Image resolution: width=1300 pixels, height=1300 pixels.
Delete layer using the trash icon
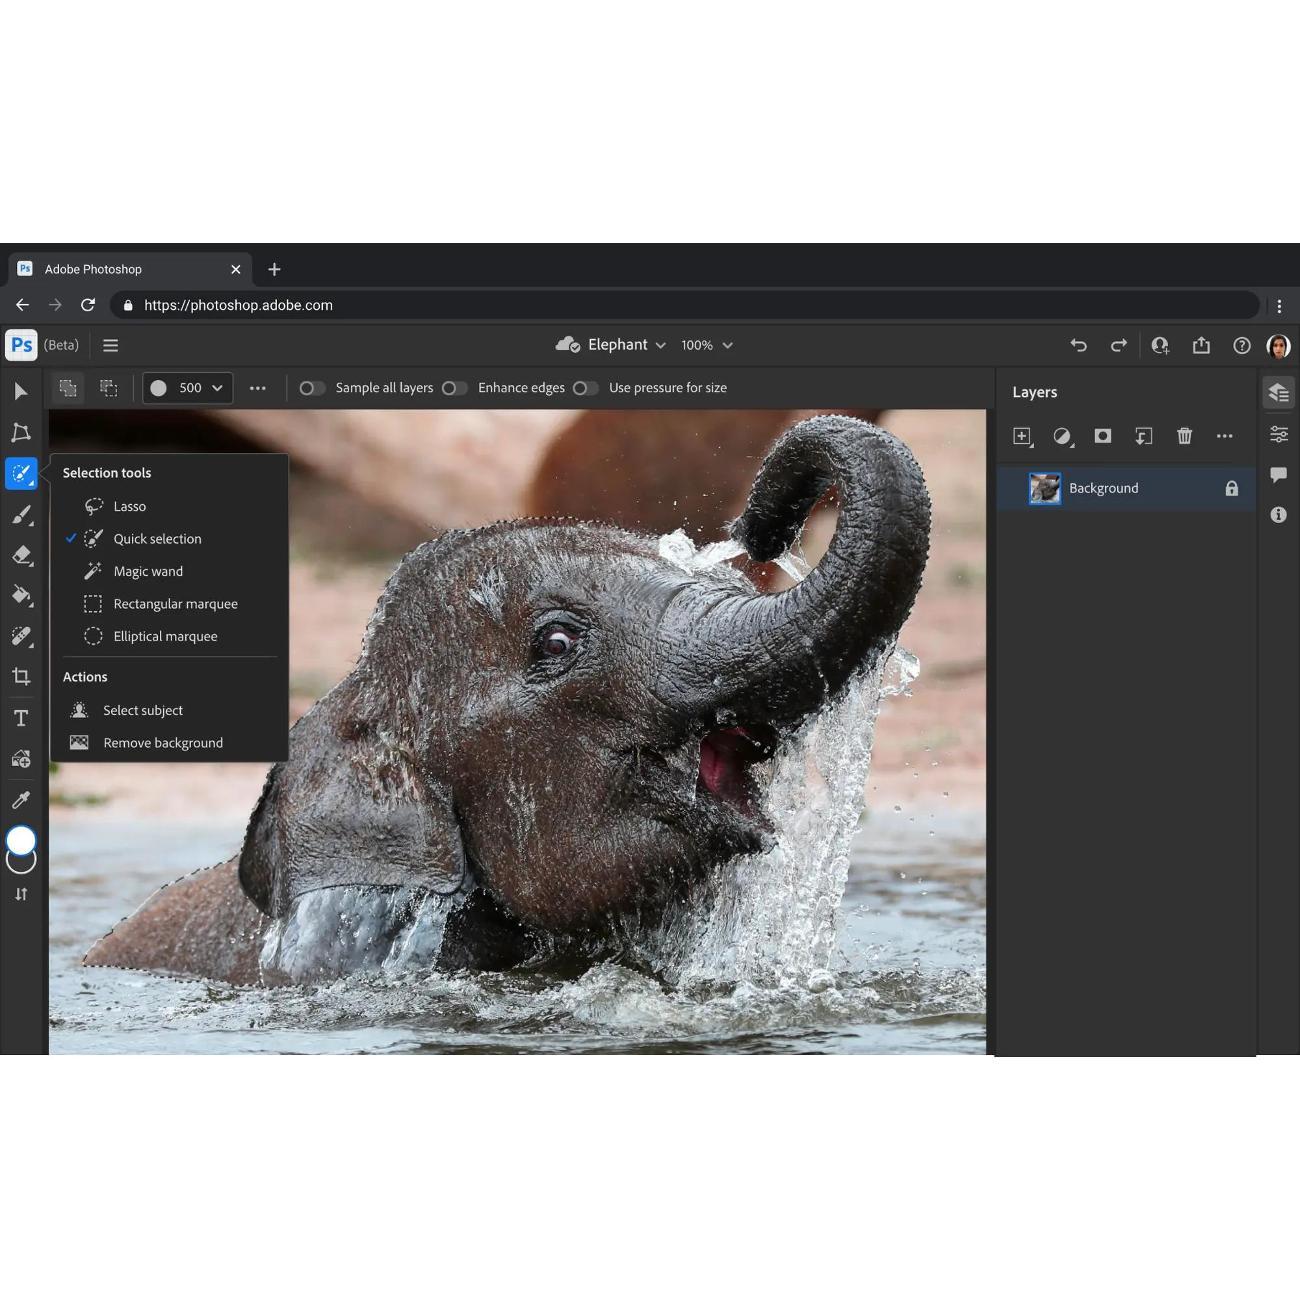tap(1184, 436)
